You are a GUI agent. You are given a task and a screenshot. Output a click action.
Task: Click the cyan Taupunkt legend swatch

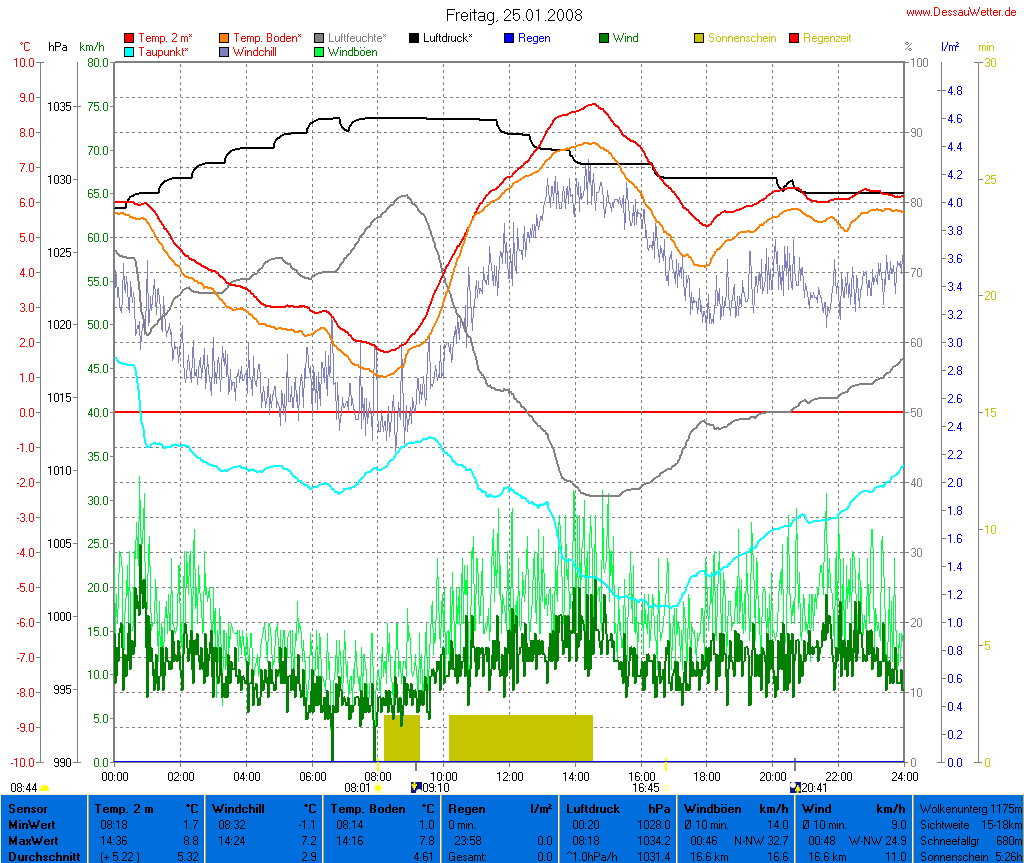129,51
